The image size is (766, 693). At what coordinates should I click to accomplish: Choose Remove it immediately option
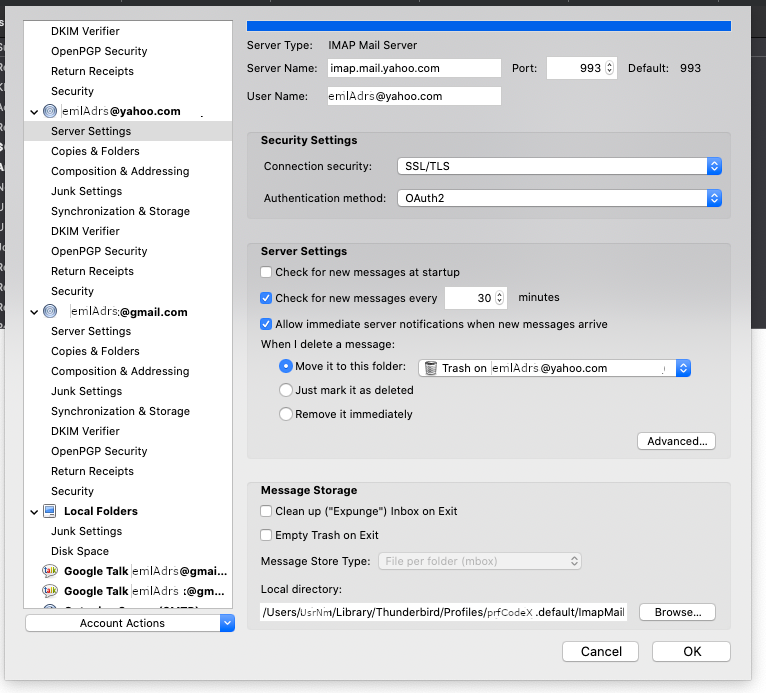286,414
